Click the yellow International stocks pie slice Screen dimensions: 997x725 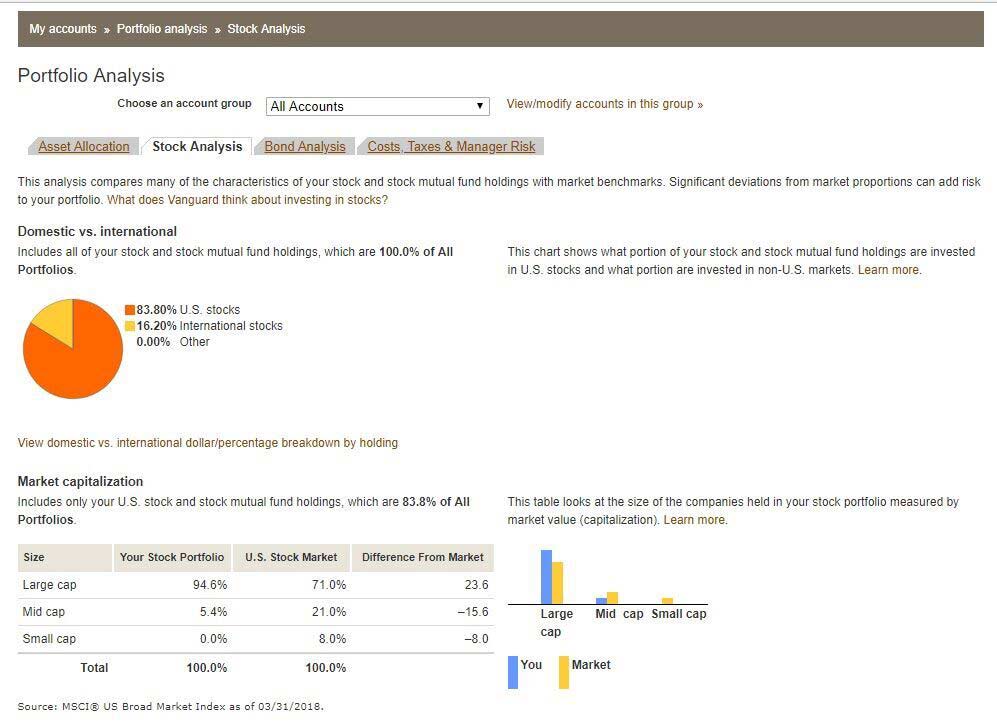click(x=54, y=318)
